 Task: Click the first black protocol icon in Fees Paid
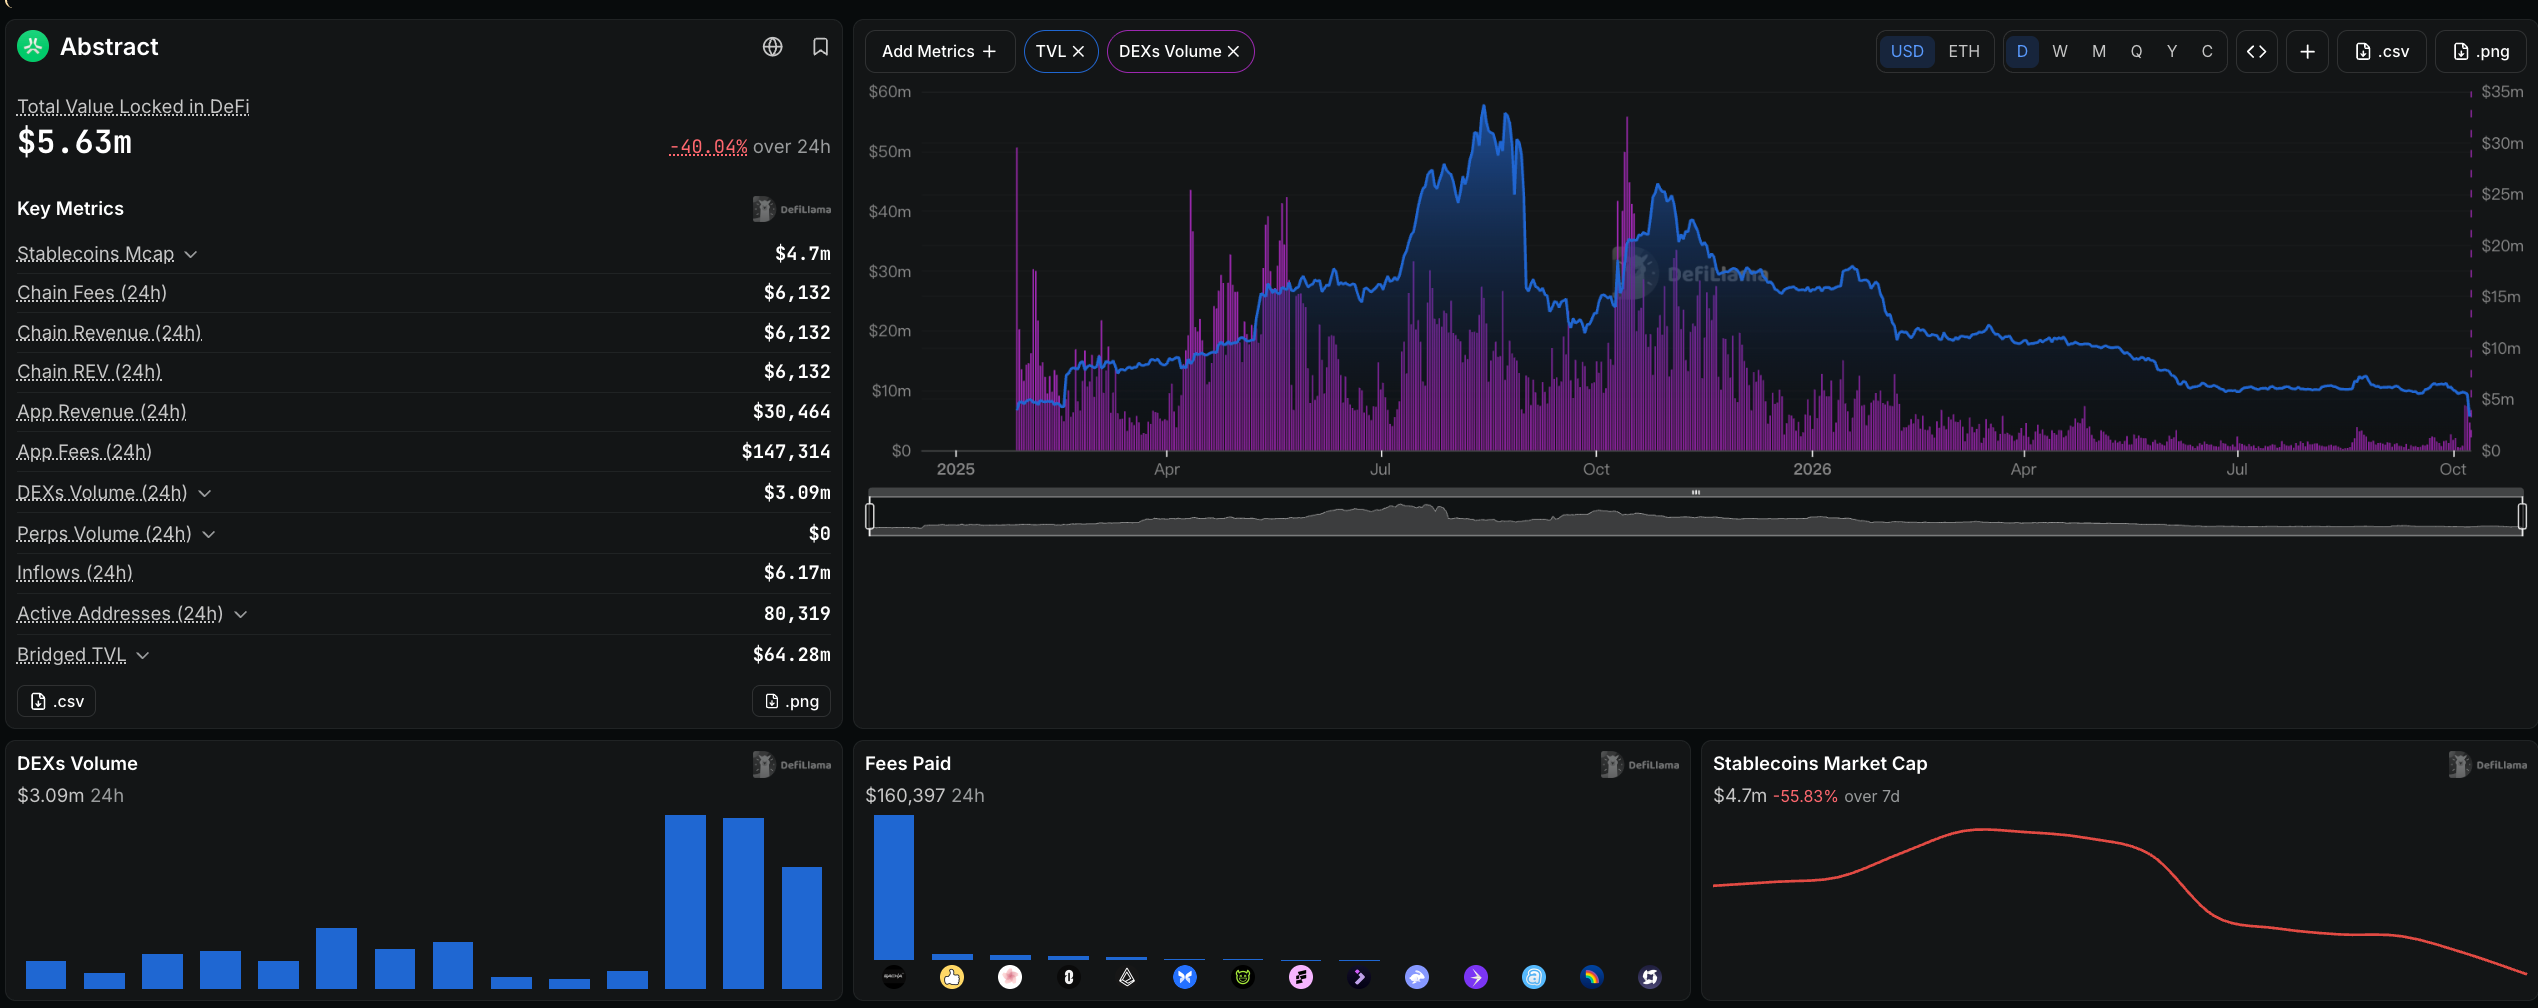tap(894, 977)
